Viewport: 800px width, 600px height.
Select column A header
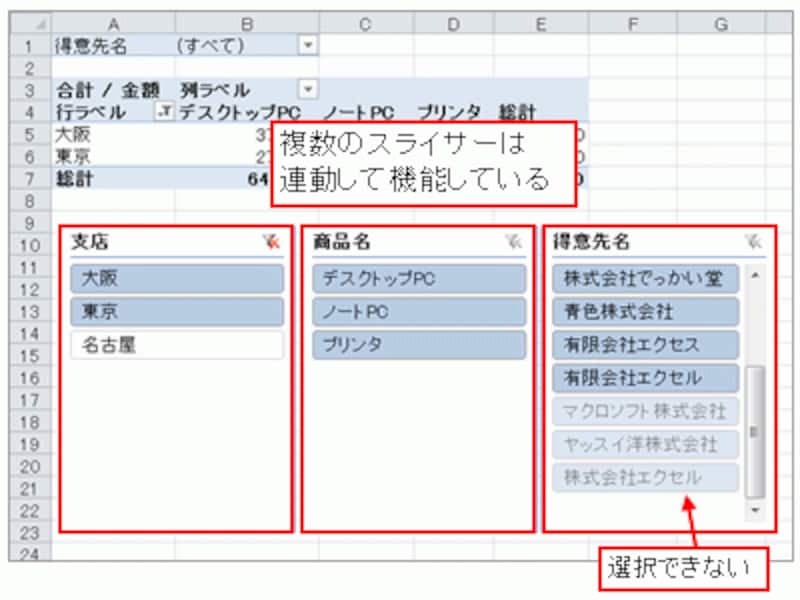[x=113, y=23]
